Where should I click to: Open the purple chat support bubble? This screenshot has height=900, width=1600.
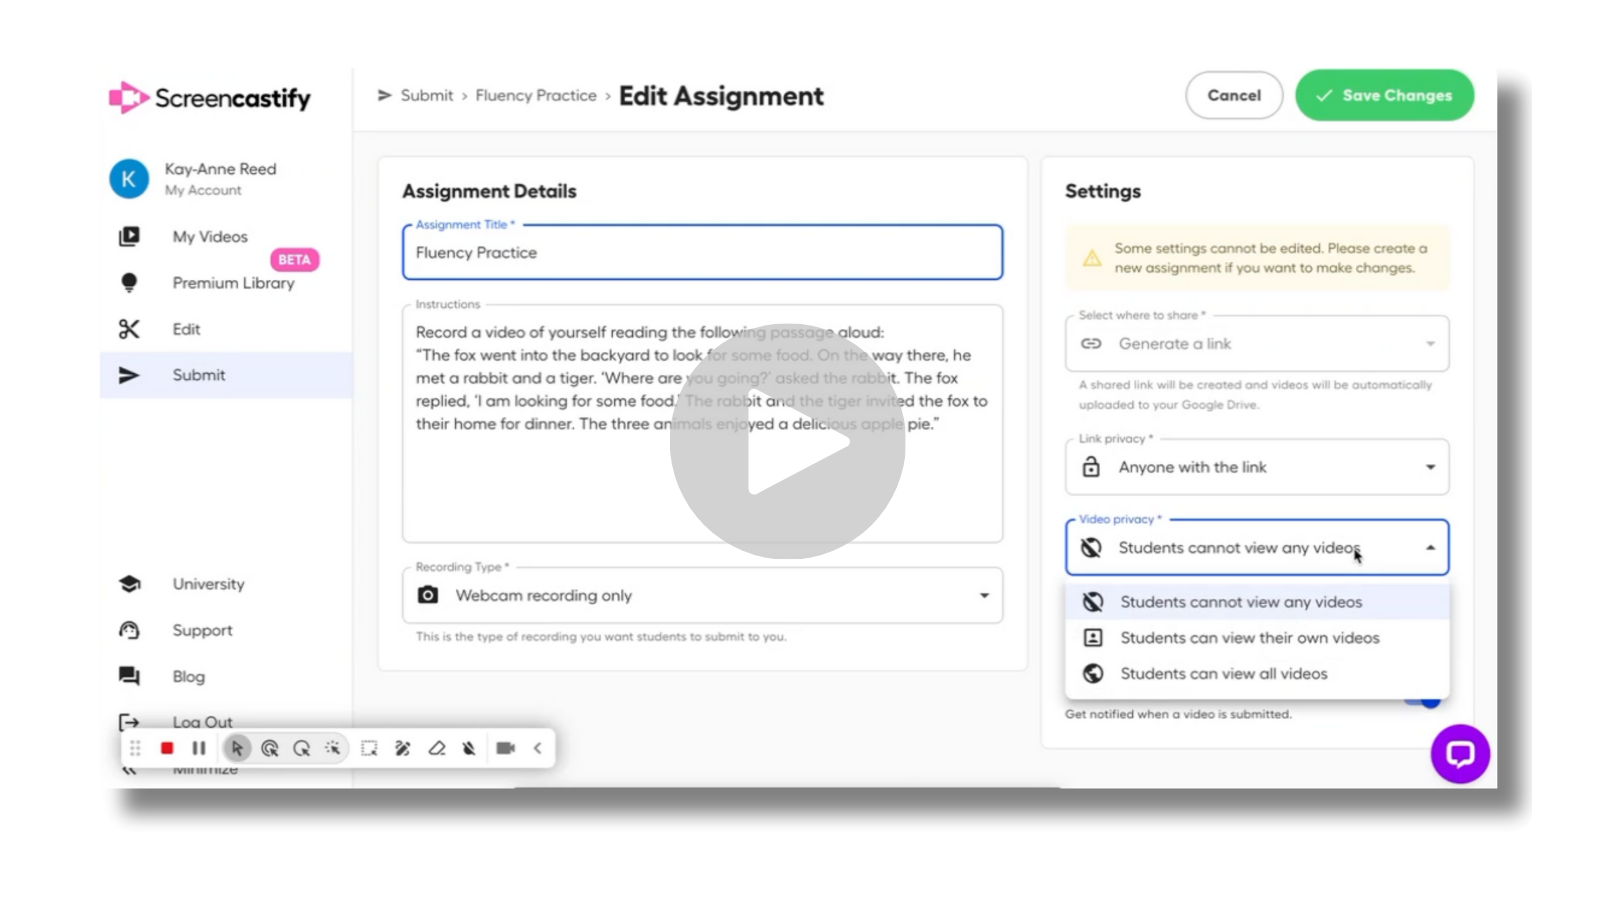coord(1459,753)
